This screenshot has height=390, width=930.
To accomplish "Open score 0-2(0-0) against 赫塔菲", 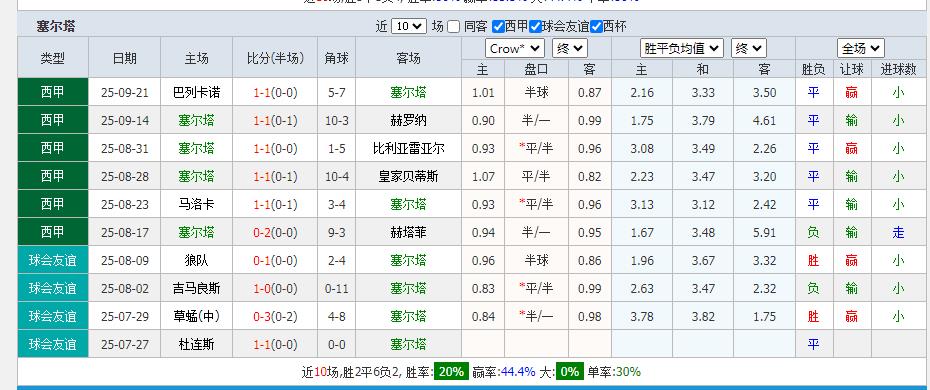I will click(x=275, y=232).
